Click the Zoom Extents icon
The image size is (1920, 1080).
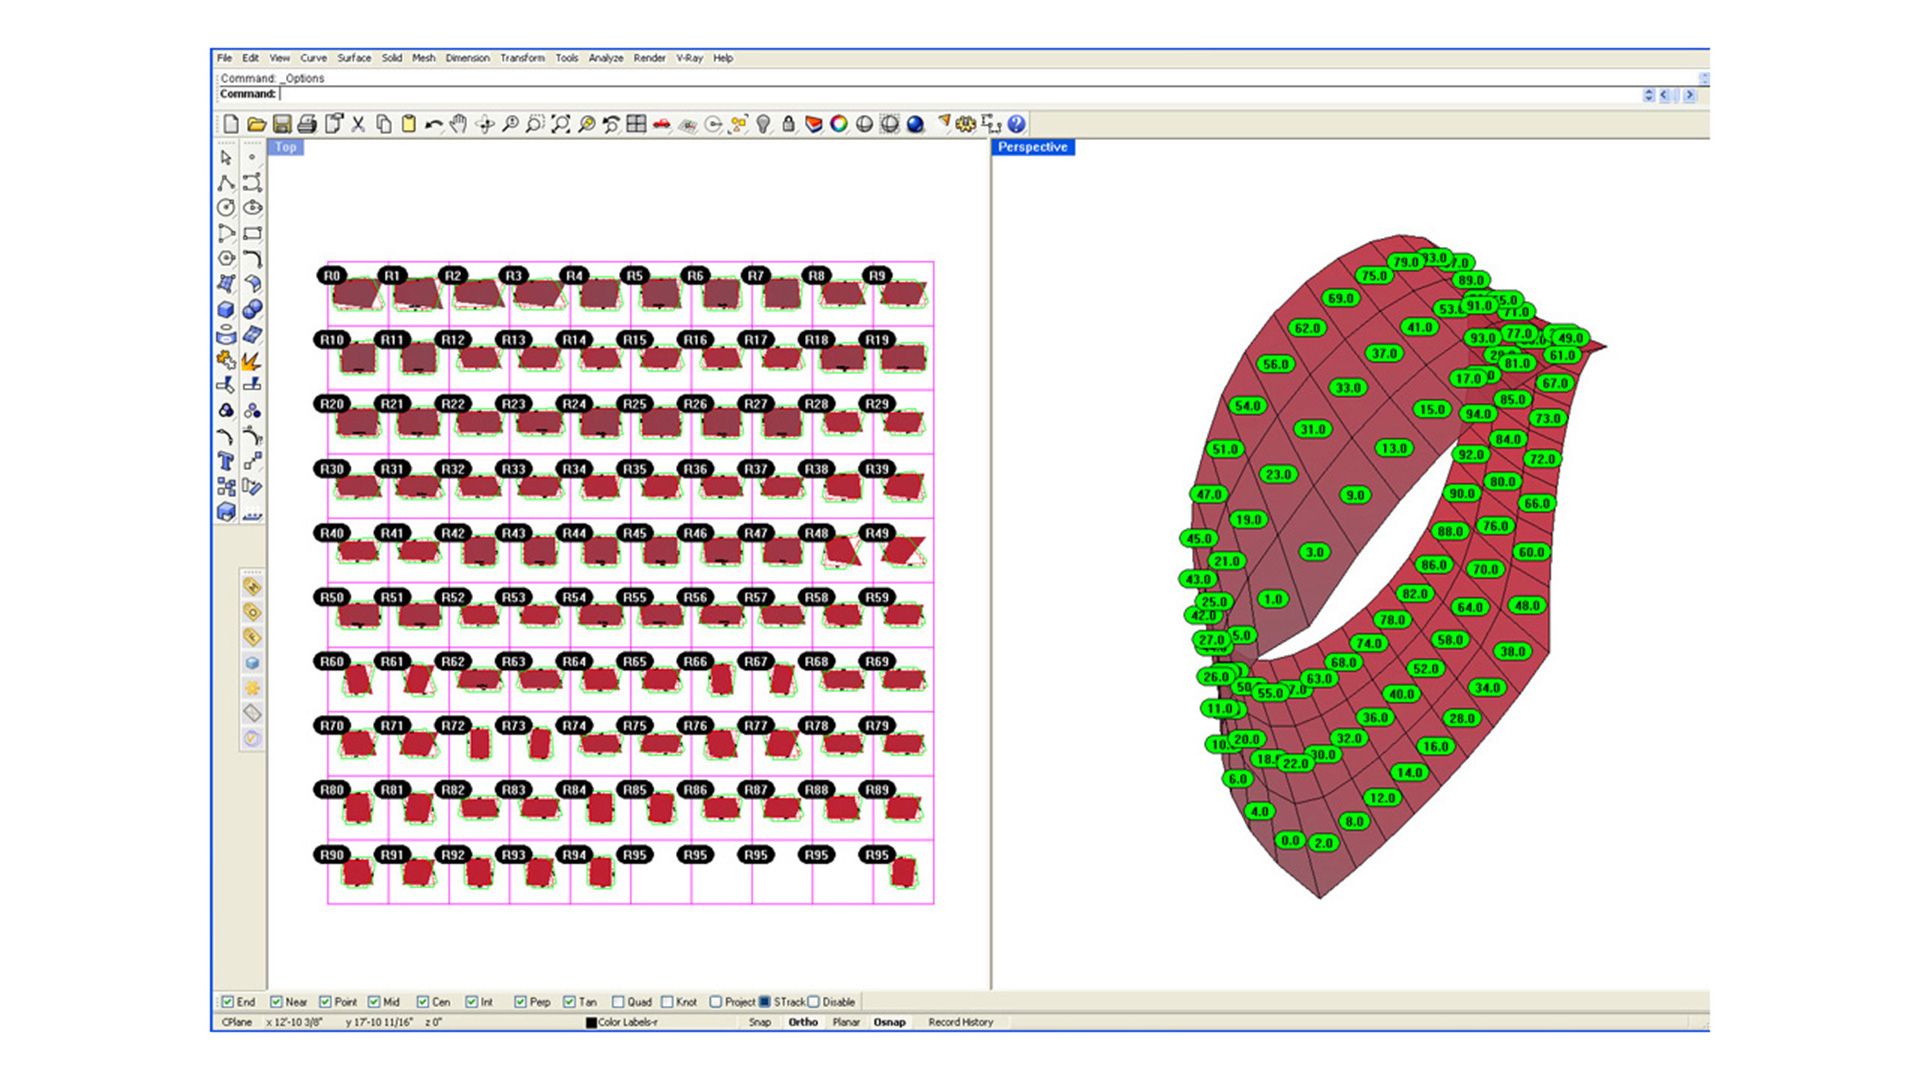coord(561,124)
